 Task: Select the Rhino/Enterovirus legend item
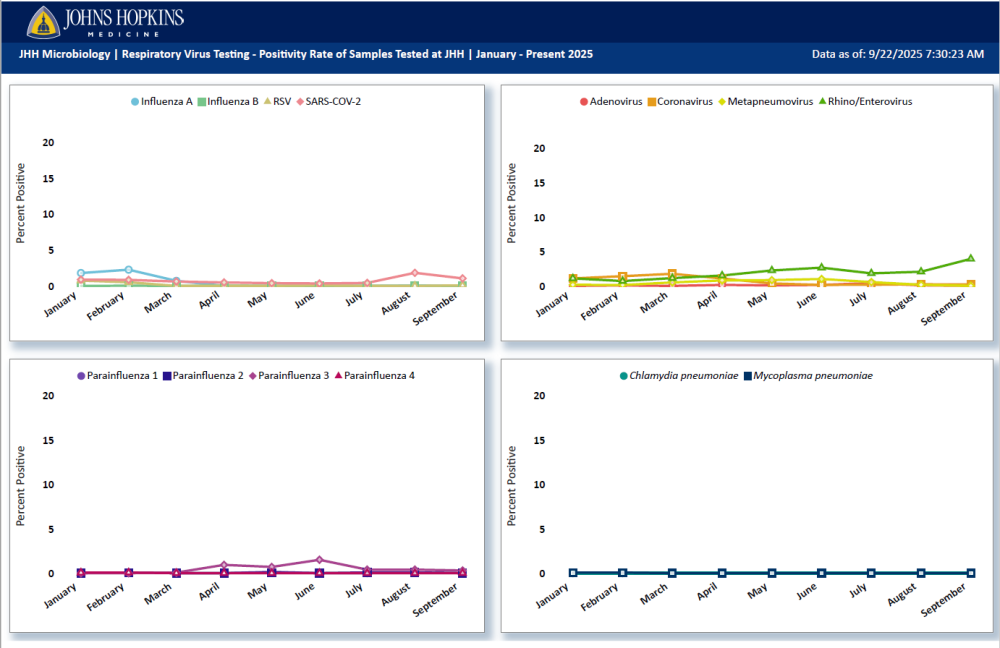pos(865,101)
